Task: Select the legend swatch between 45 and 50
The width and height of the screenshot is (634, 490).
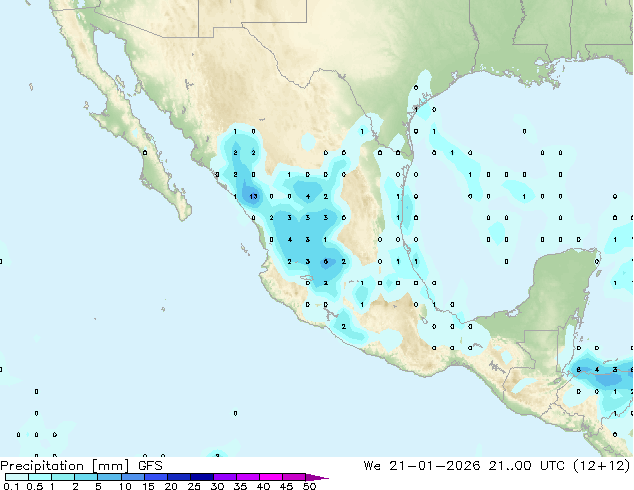Action: click(x=294, y=477)
